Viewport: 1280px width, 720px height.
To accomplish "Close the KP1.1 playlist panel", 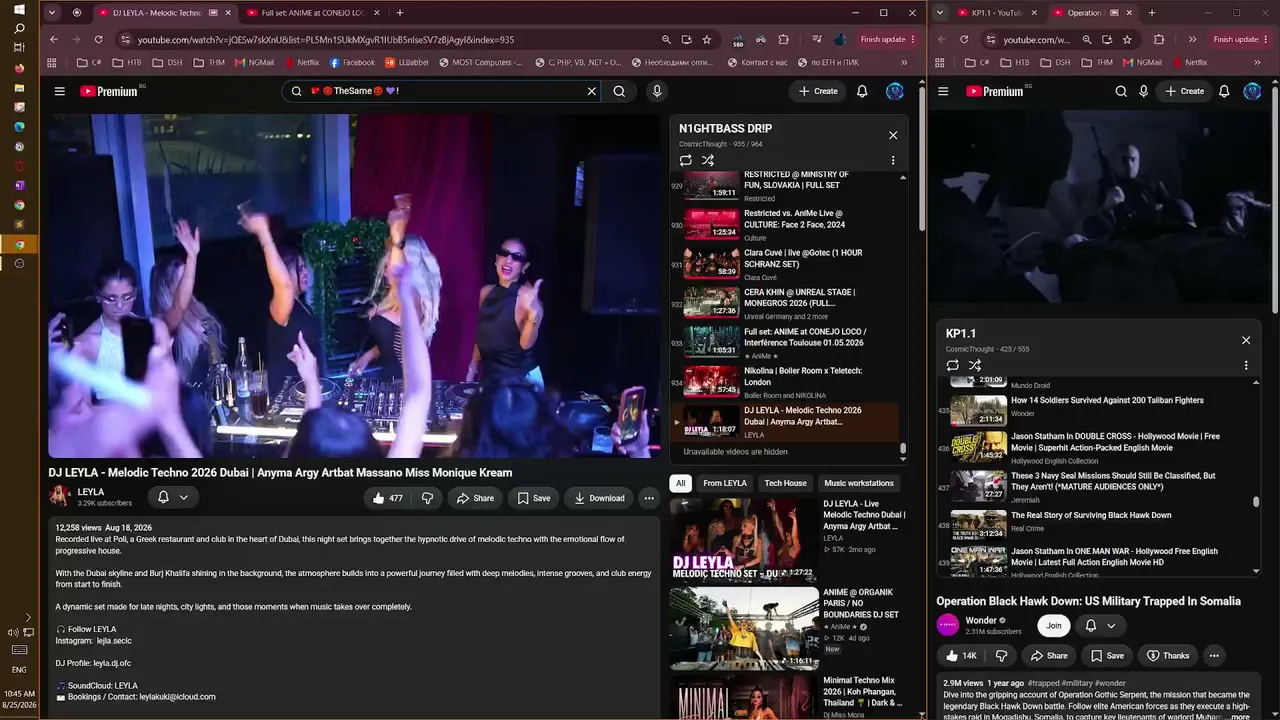I will click(1246, 340).
